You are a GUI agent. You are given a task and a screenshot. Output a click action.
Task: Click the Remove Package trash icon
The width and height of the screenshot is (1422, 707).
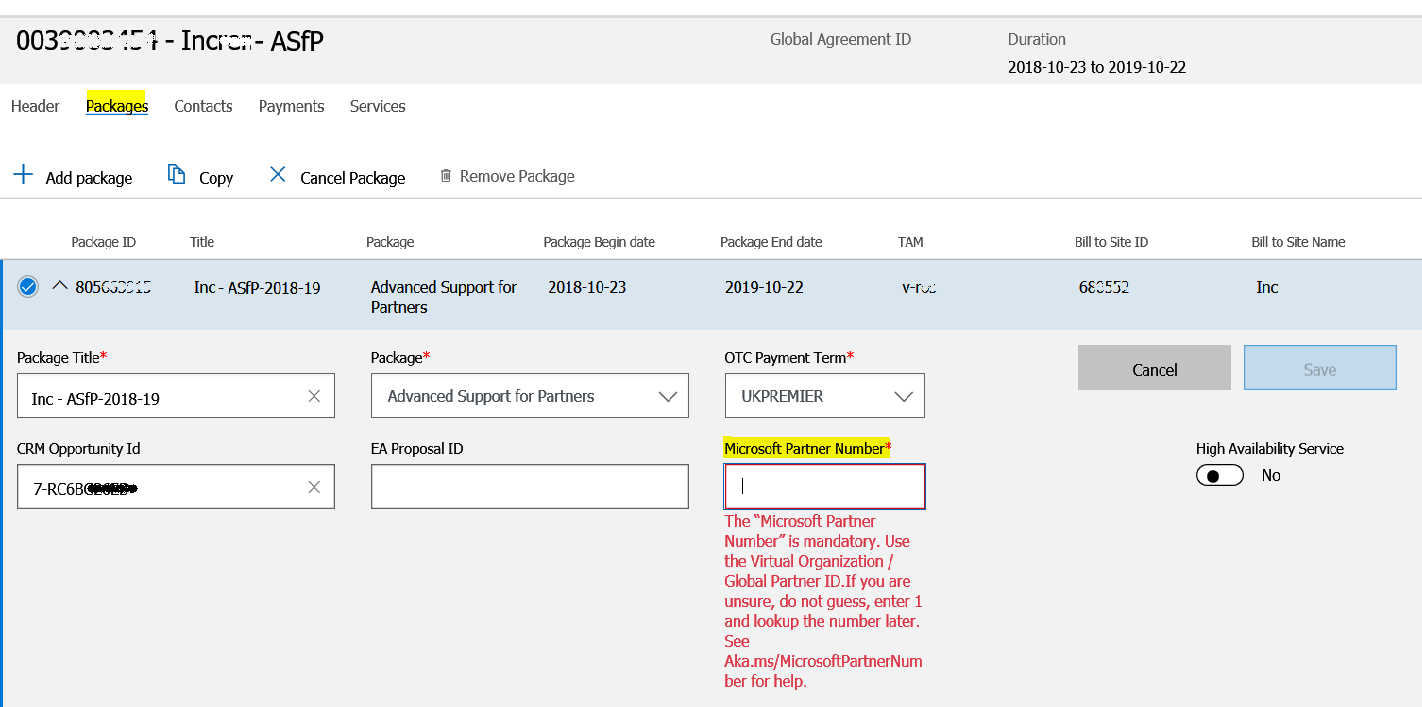click(446, 176)
